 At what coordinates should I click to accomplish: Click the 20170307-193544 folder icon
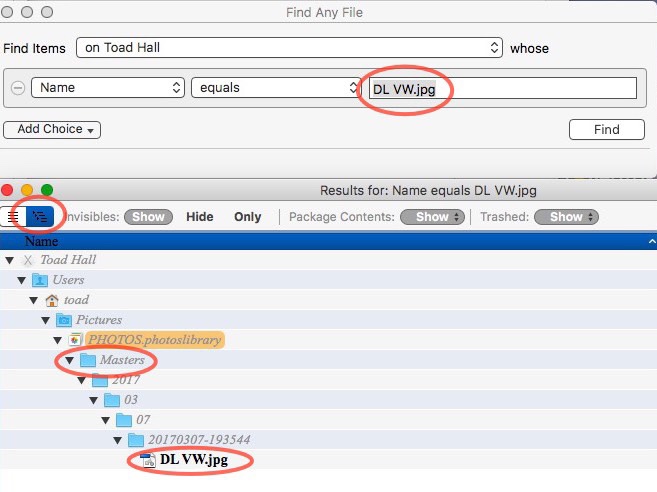point(136,440)
